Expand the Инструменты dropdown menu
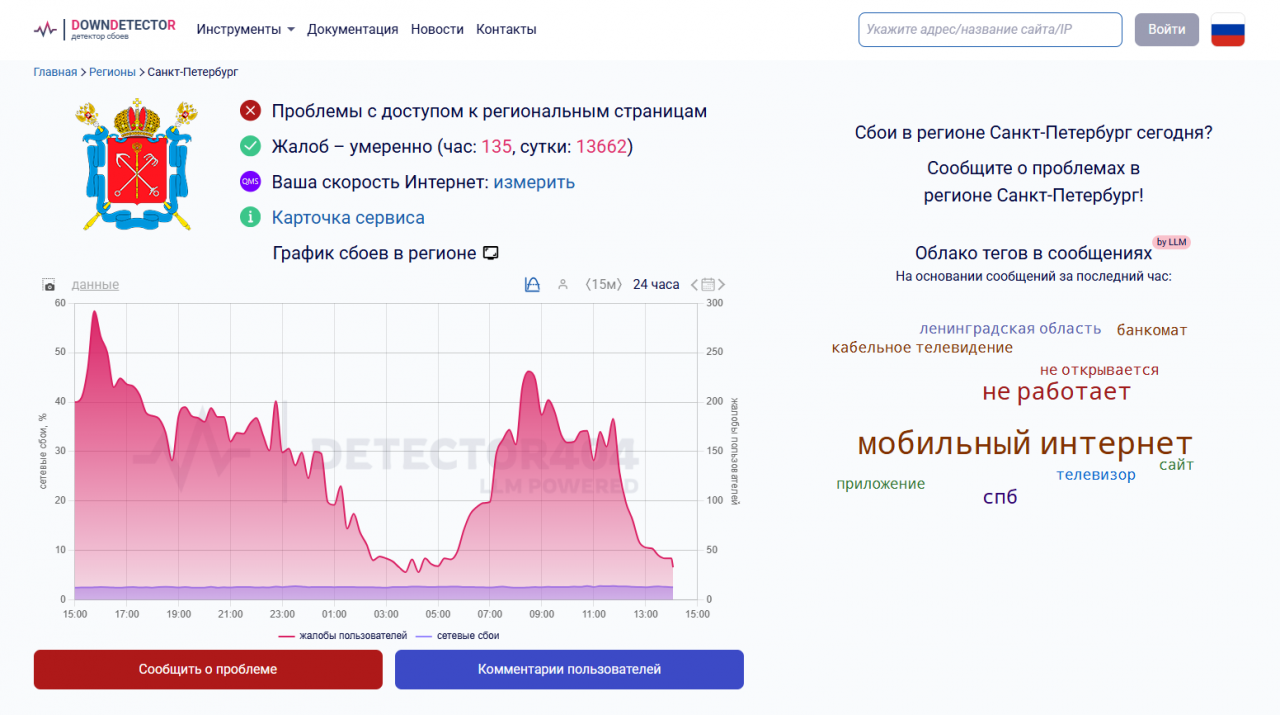The width and height of the screenshot is (1280, 715). tap(245, 29)
